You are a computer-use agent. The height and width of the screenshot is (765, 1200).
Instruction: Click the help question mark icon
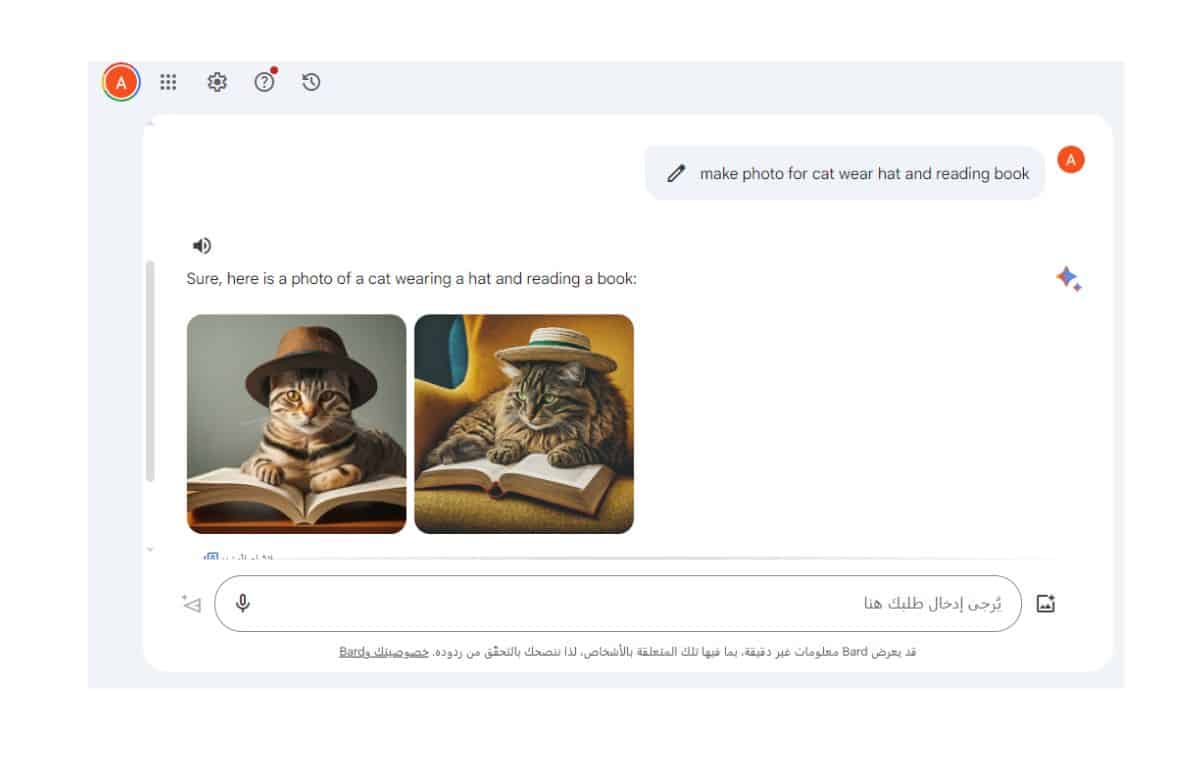pos(264,83)
